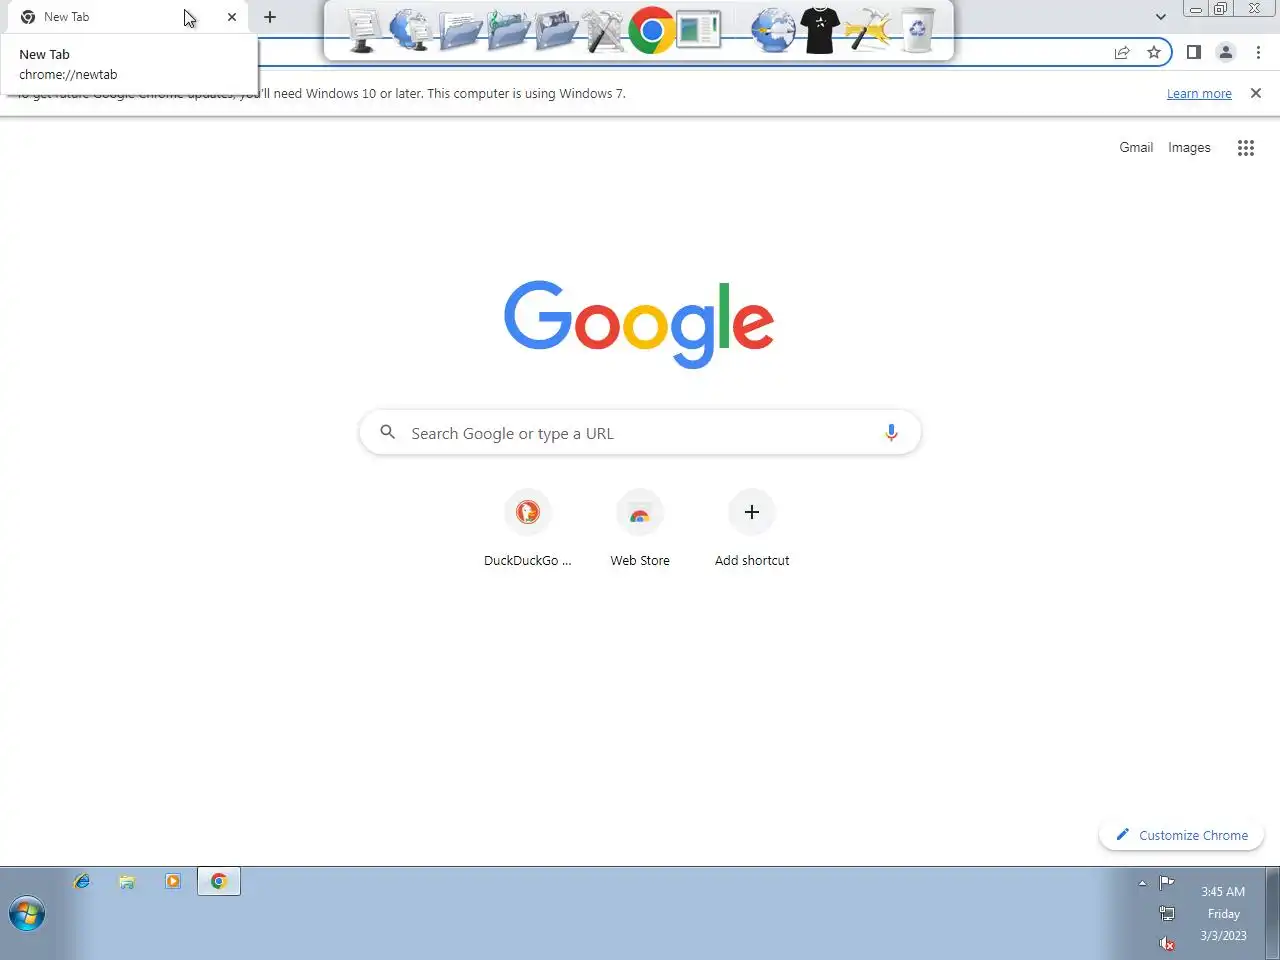Click the magnifier icon in the search box
Screen dimensions: 1280x960
388,432
